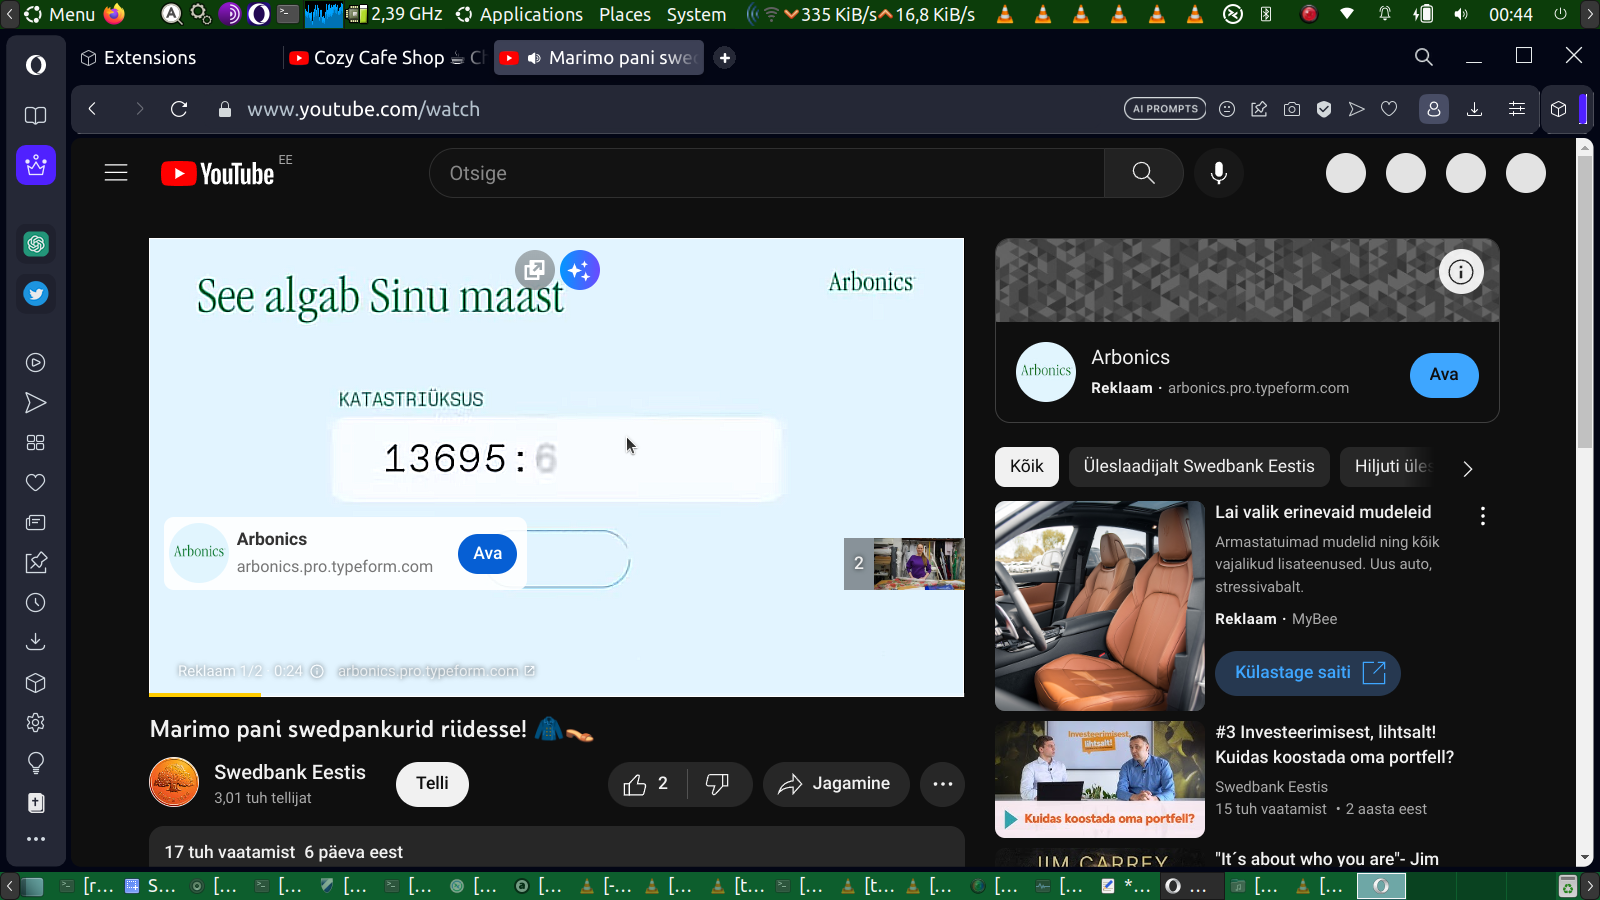The height and width of the screenshot is (900, 1600).
Task: Open Settings gear in the sidebar
Action: 36,723
